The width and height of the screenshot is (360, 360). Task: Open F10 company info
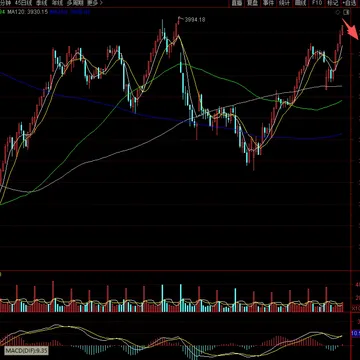click(x=316, y=3)
